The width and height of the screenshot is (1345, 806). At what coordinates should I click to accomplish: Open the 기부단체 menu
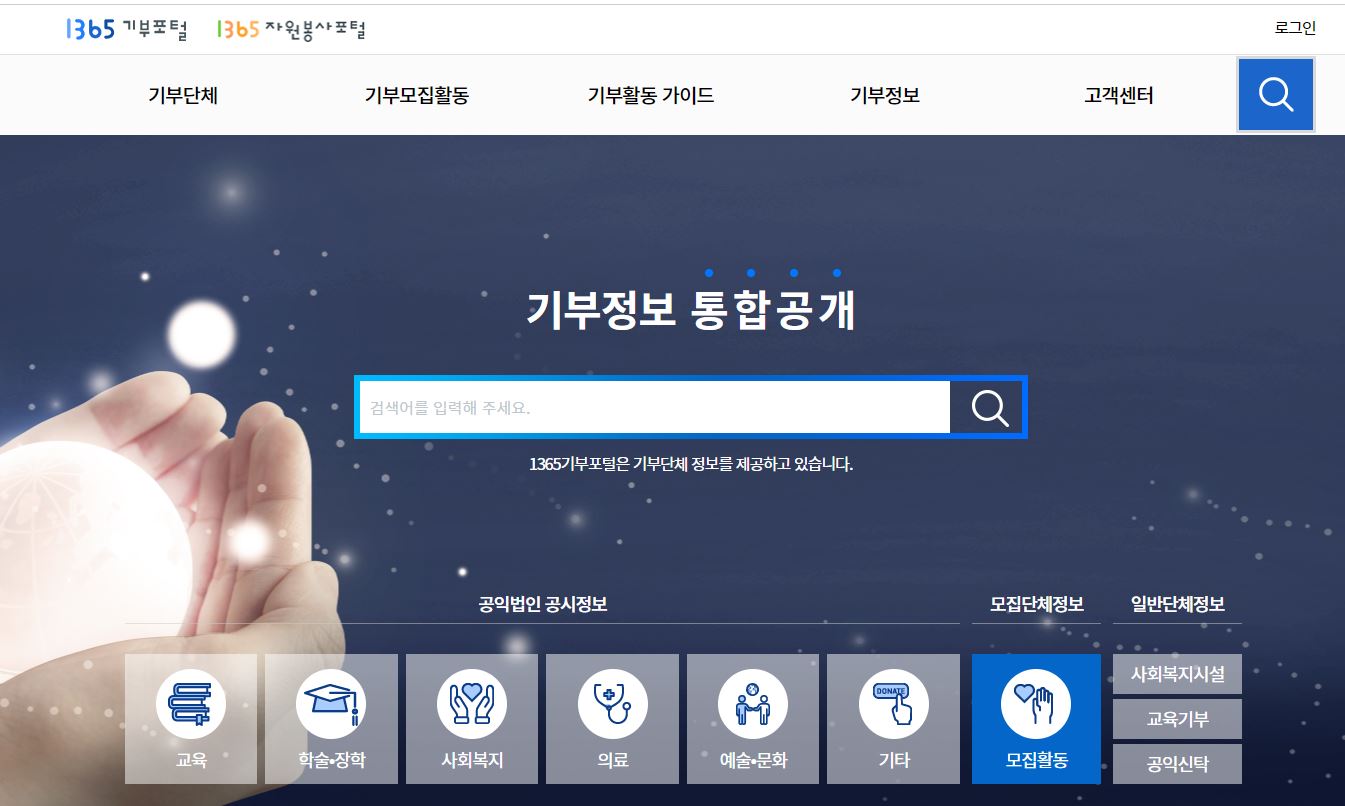tap(183, 96)
